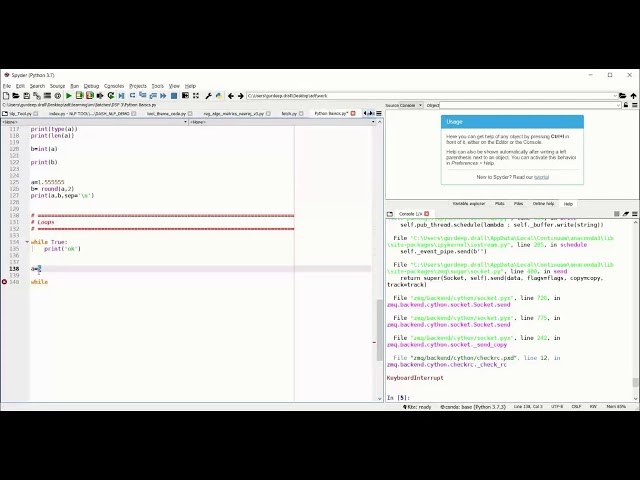This screenshot has height=480, width=640.
Task: Open the View menu
Action: click(174, 86)
